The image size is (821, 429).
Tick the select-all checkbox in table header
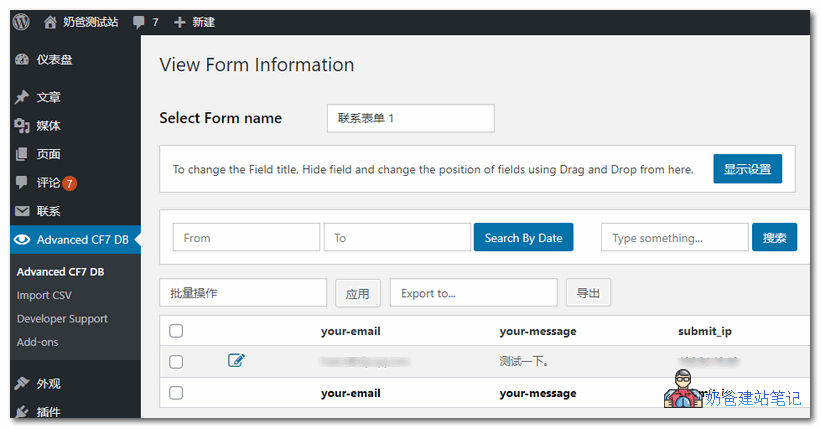point(176,331)
